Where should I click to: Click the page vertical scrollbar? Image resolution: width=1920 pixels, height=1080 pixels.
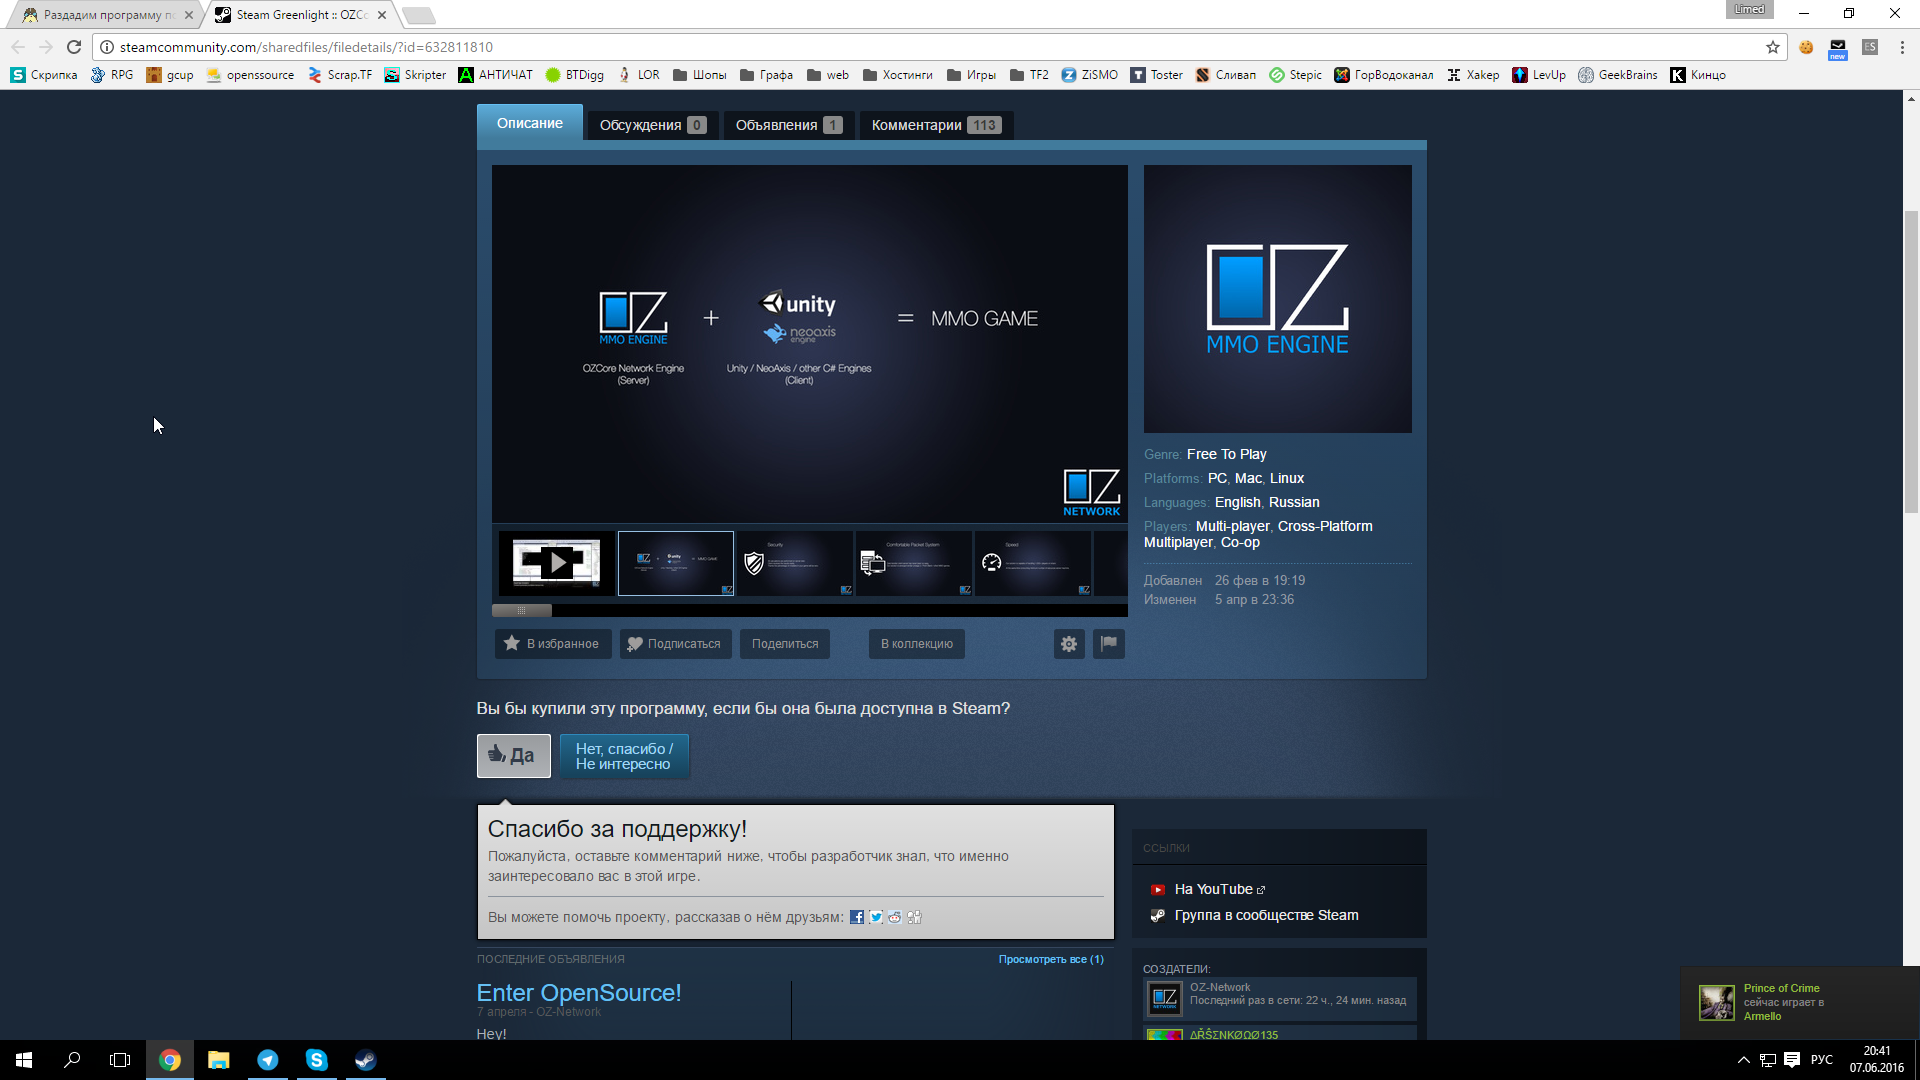click(x=1911, y=362)
